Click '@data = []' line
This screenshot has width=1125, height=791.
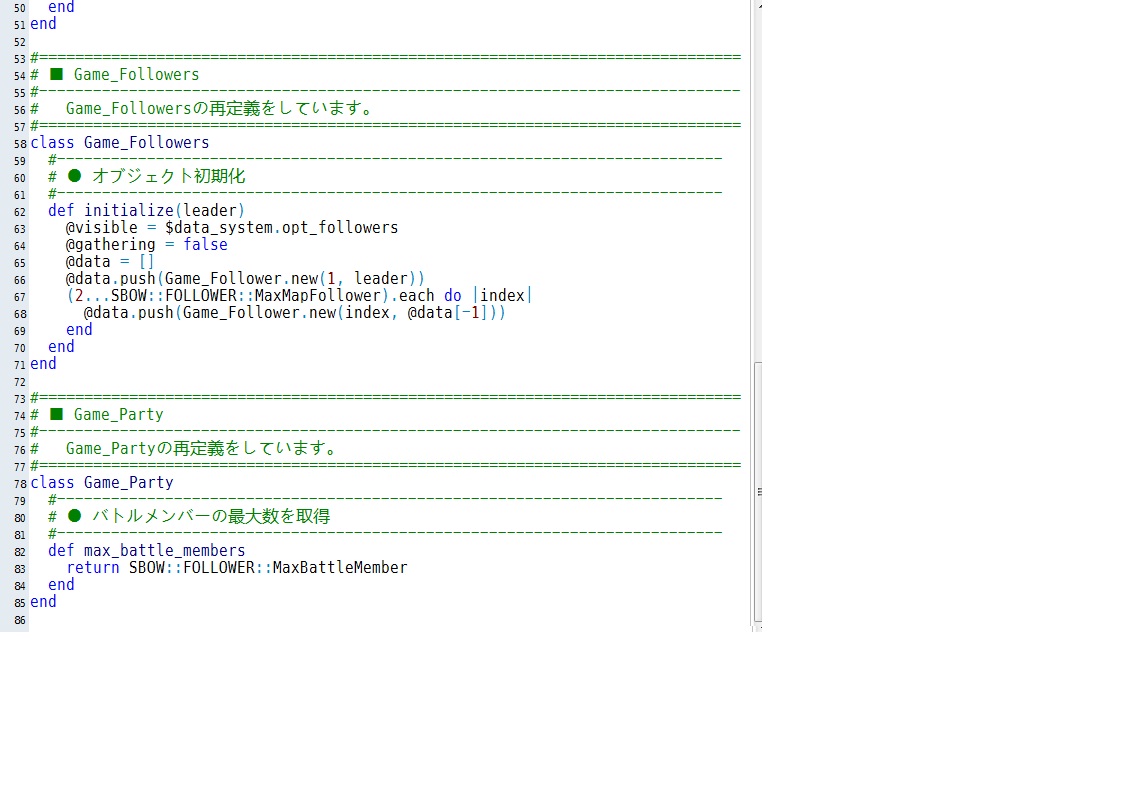[110, 262]
